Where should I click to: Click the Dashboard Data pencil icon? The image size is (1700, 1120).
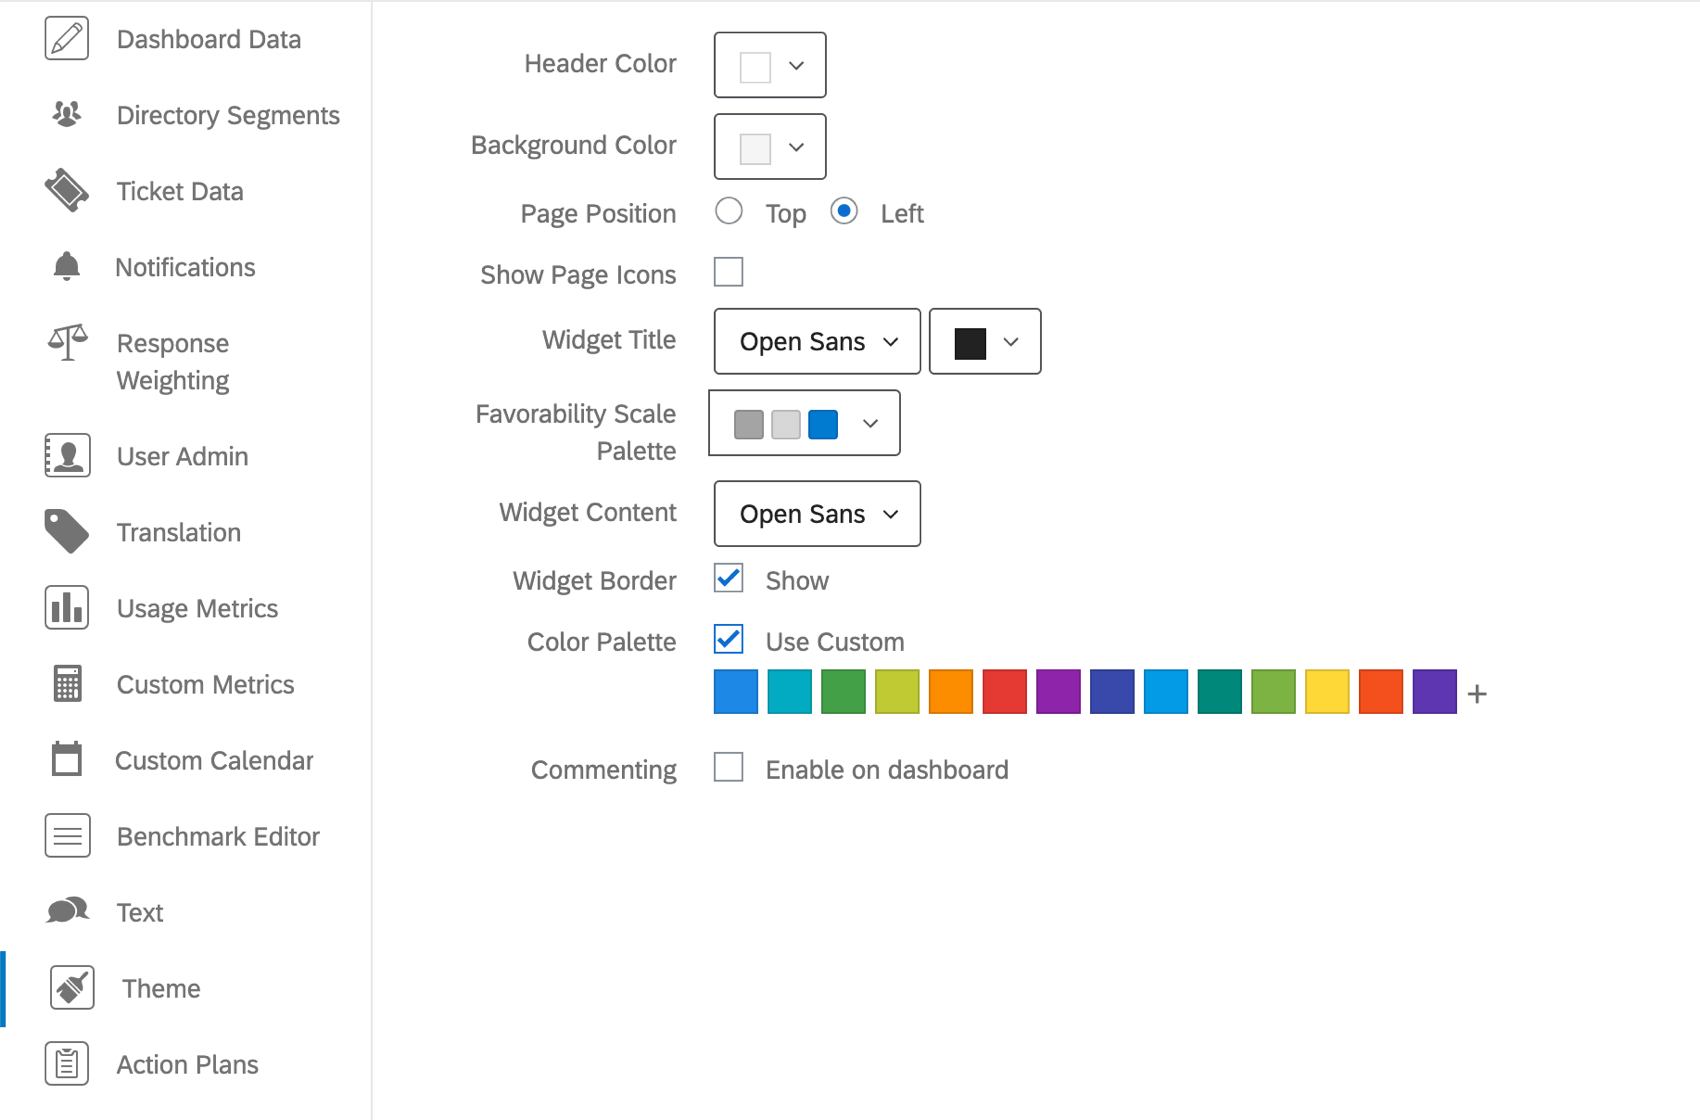click(67, 39)
